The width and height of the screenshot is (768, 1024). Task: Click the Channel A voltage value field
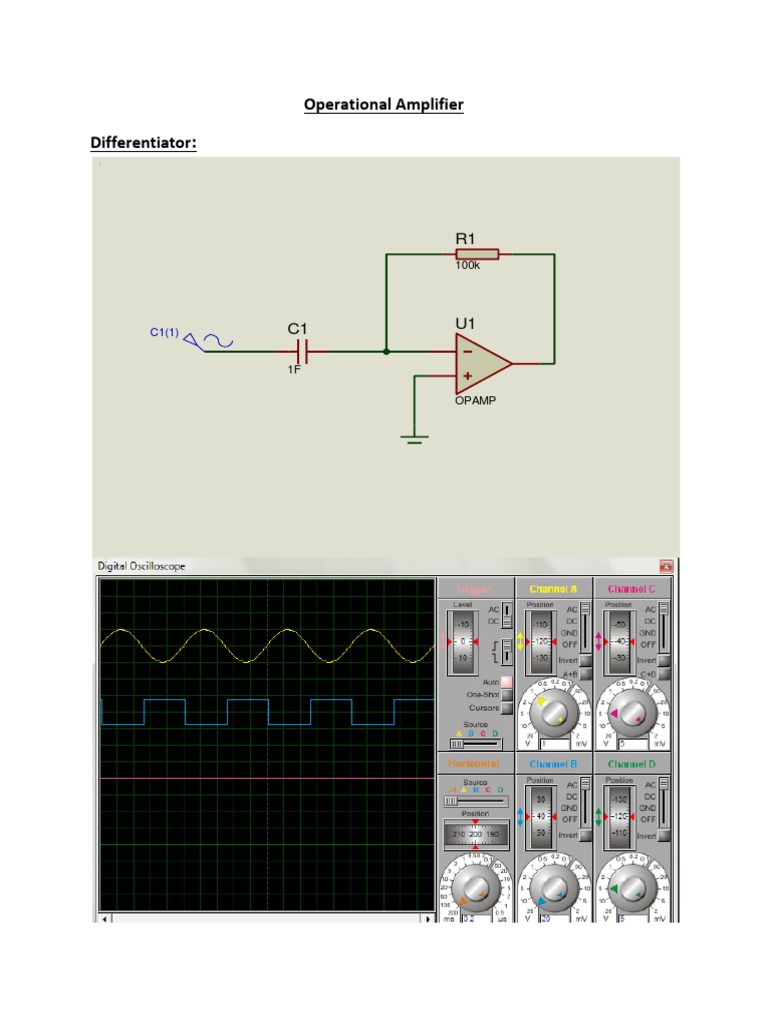point(555,744)
